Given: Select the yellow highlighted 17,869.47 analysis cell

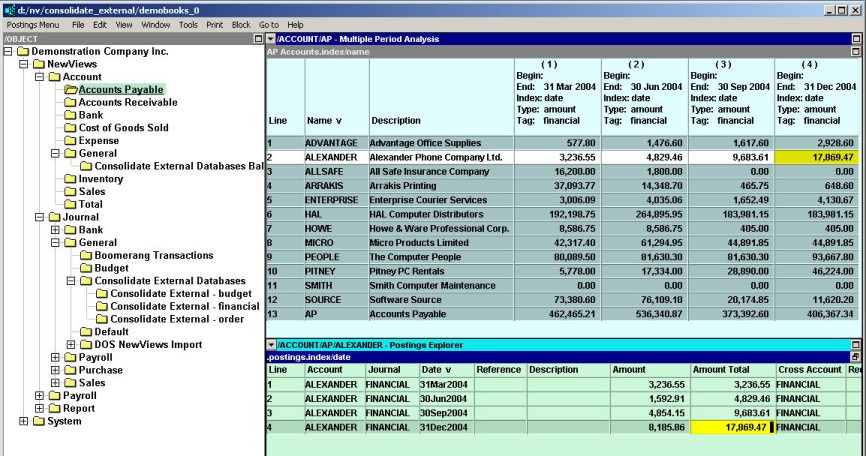Looking at the screenshot, I should point(817,157).
